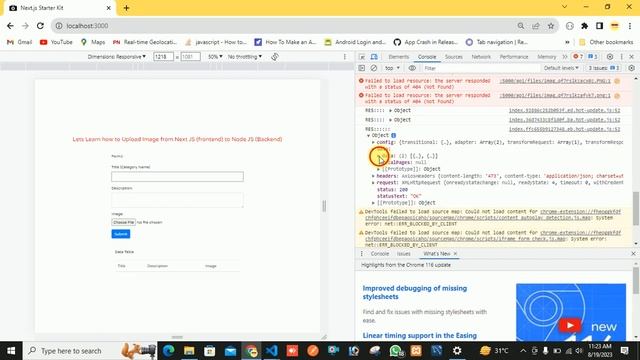Open the Default levels dropdown

pyautogui.click(x=561, y=68)
